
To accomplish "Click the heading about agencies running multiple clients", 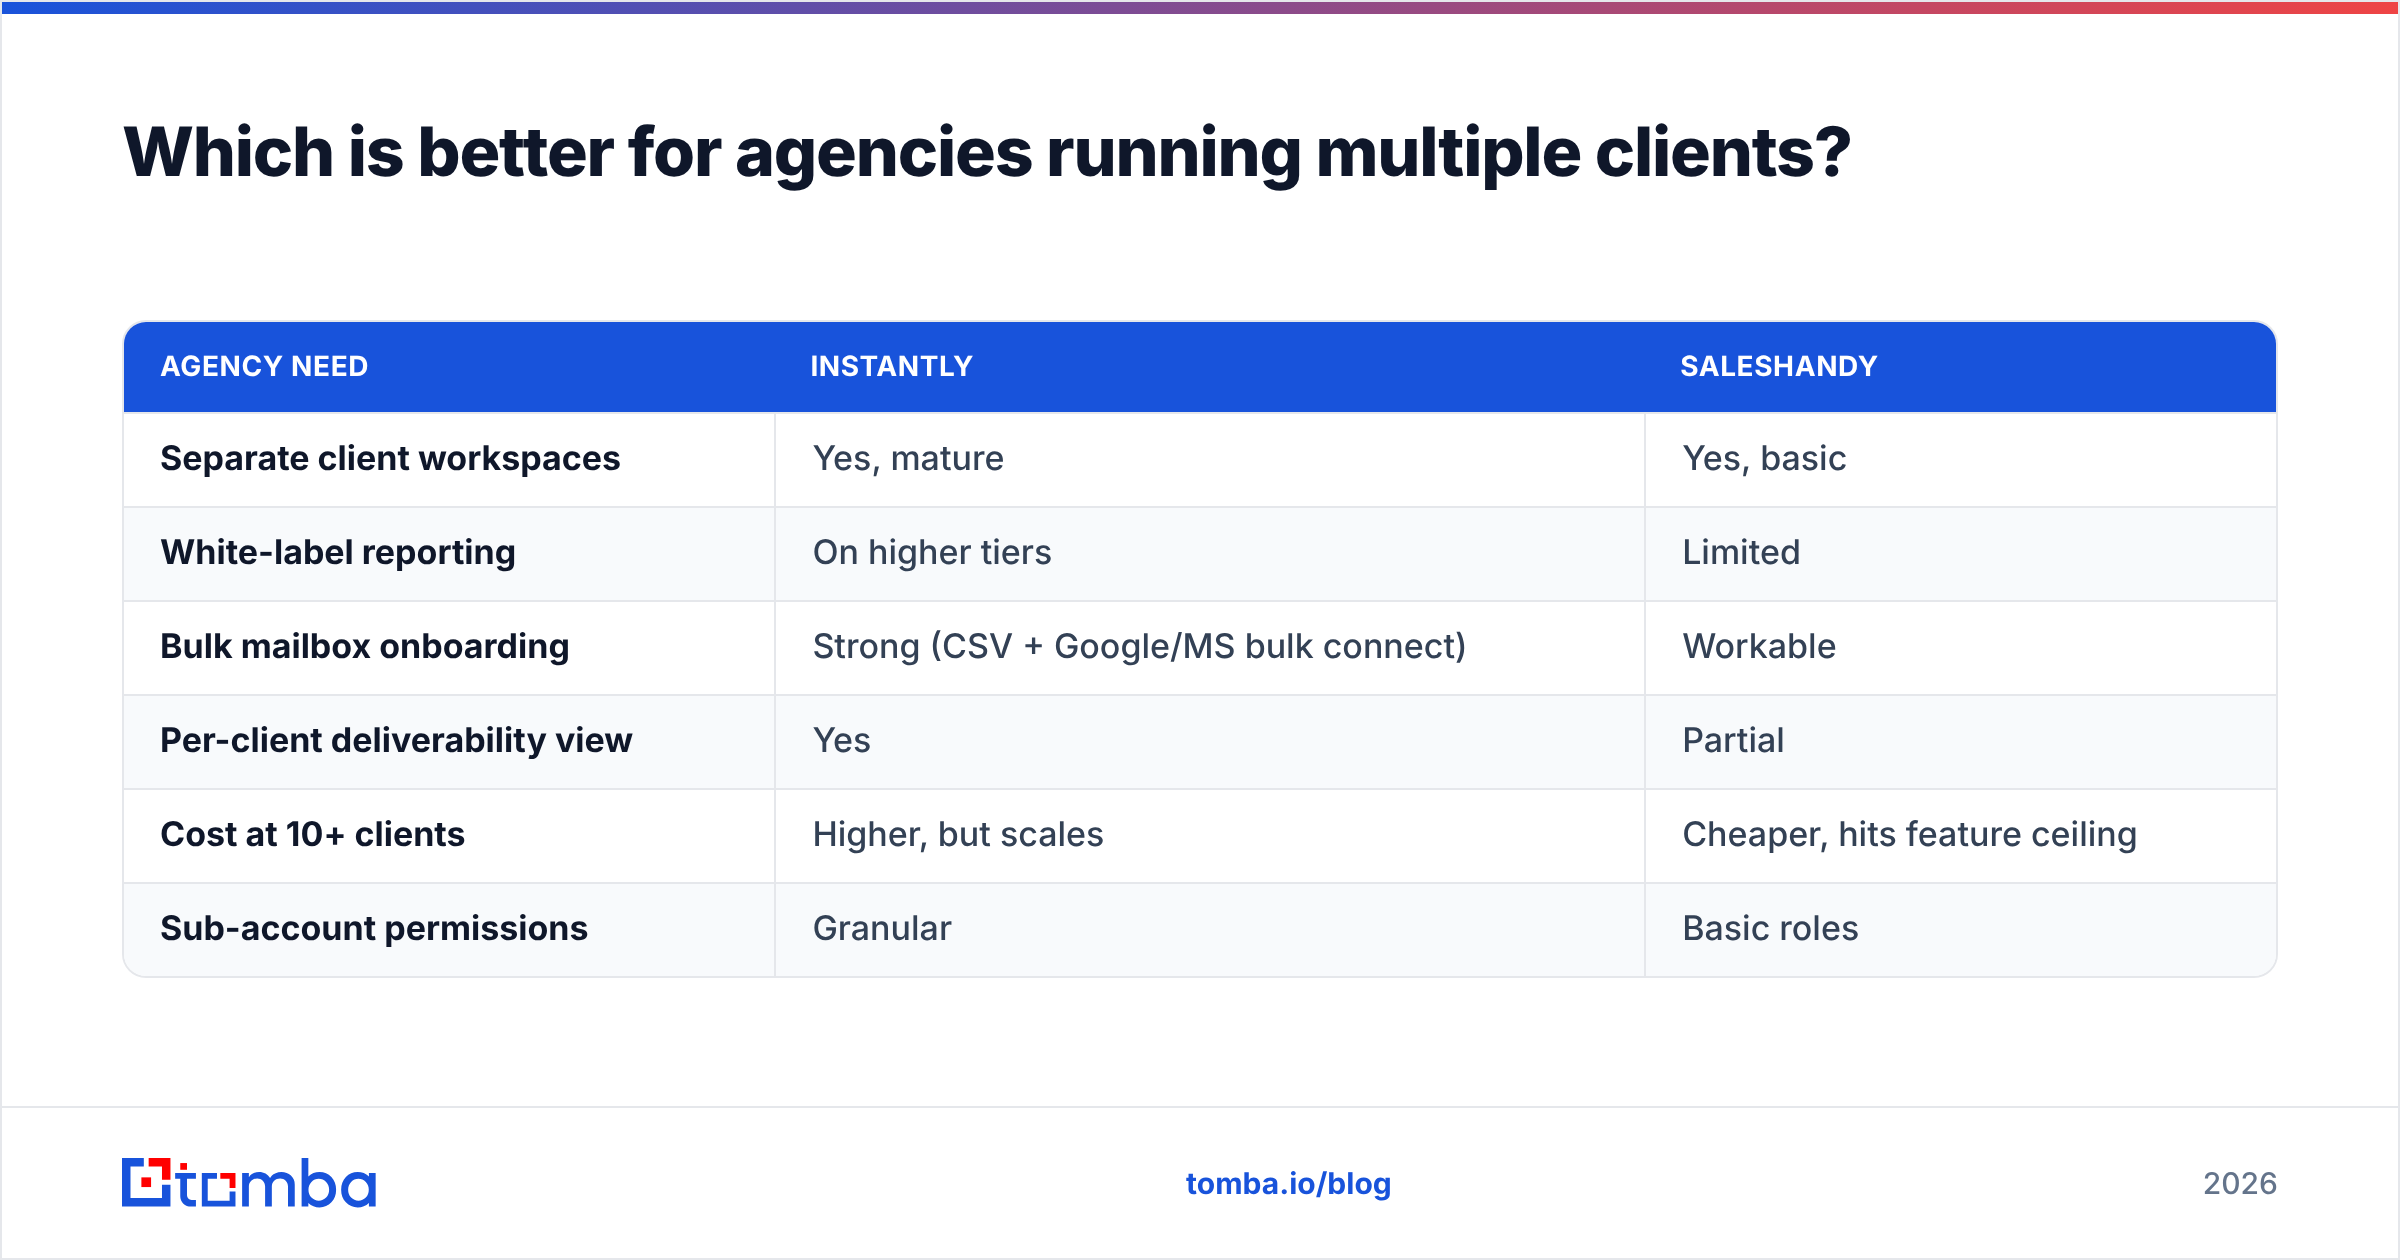I will 987,153.
